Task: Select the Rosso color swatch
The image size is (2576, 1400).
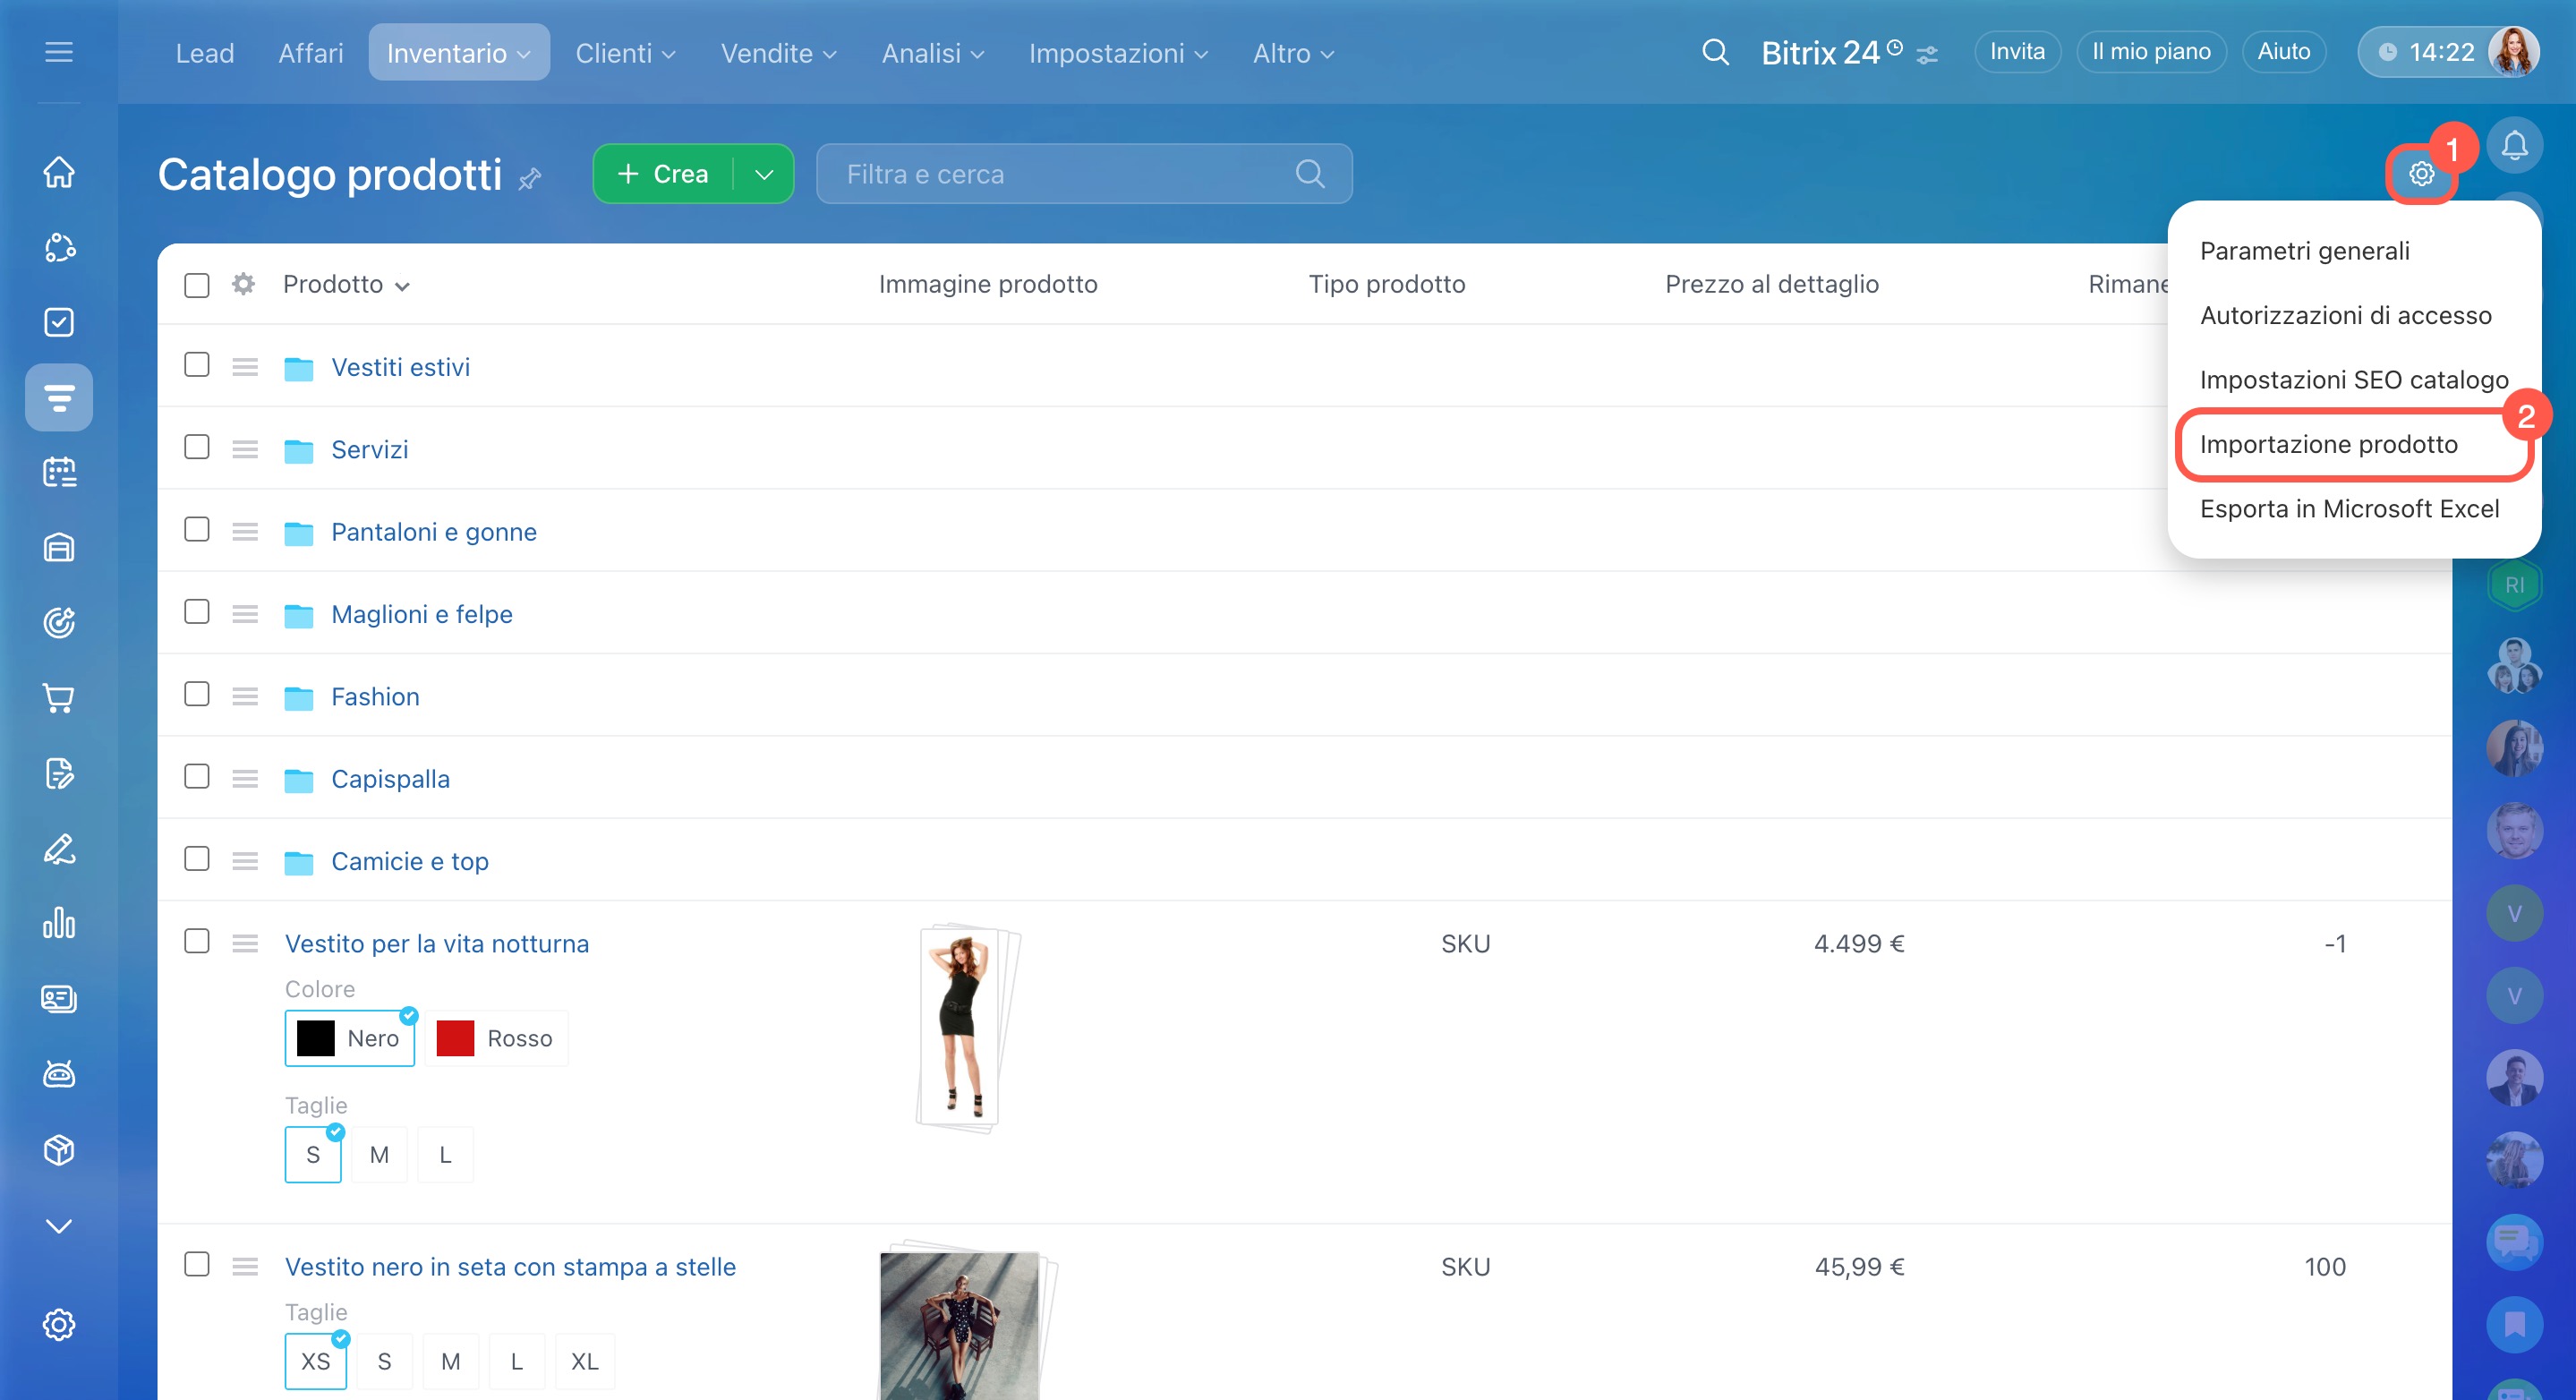Action: [x=496, y=1038]
